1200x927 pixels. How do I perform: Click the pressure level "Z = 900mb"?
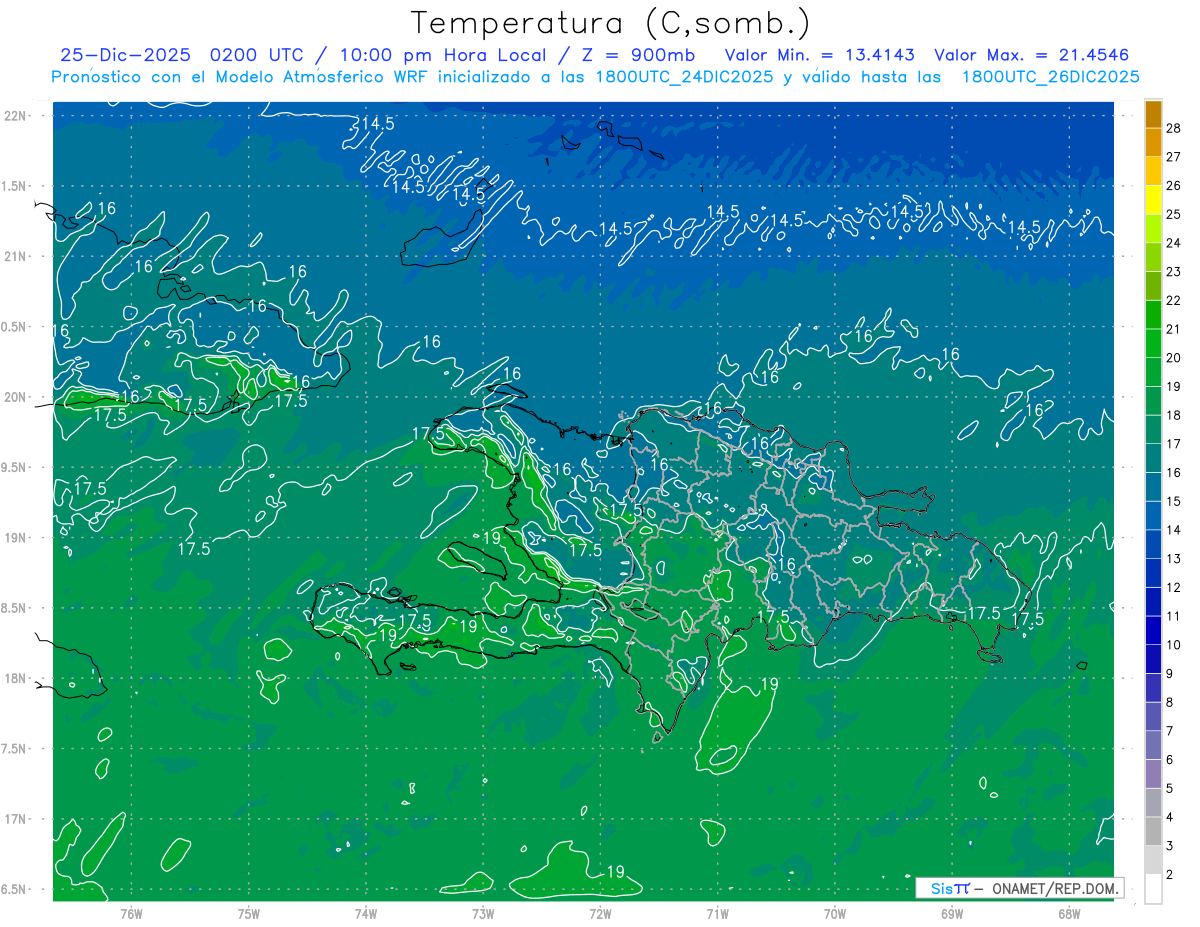tap(638, 55)
